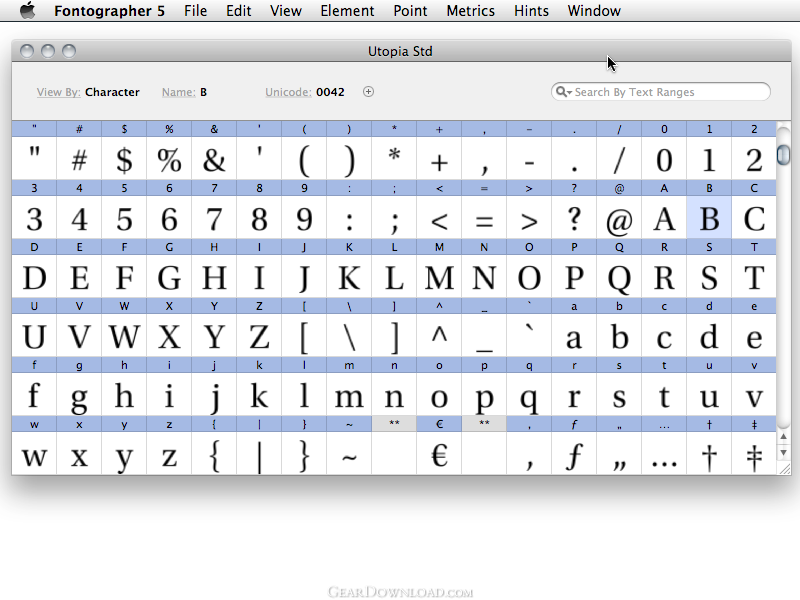Viewport: 800px width, 600px height.
Task: Select the glyph cell for lowercase m
Action: [349, 395]
